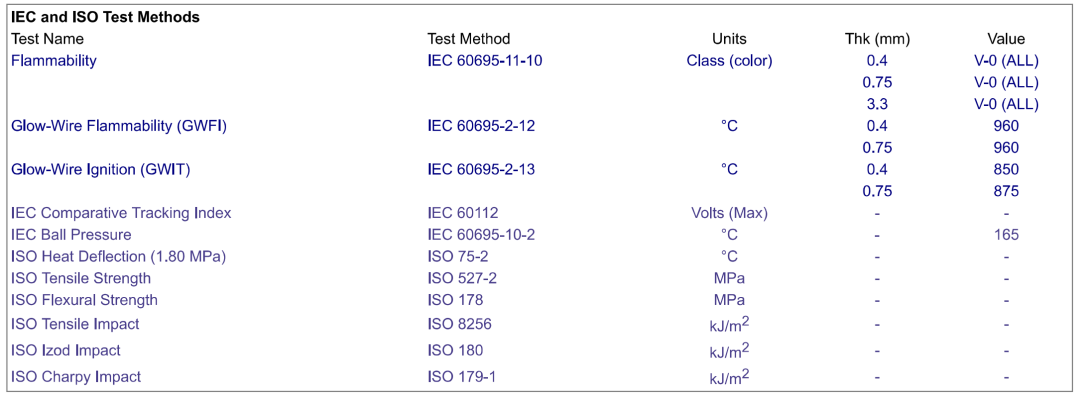Open the ISO Flexural Strength entry
Screen dimensions: 1080x399
pos(84,300)
